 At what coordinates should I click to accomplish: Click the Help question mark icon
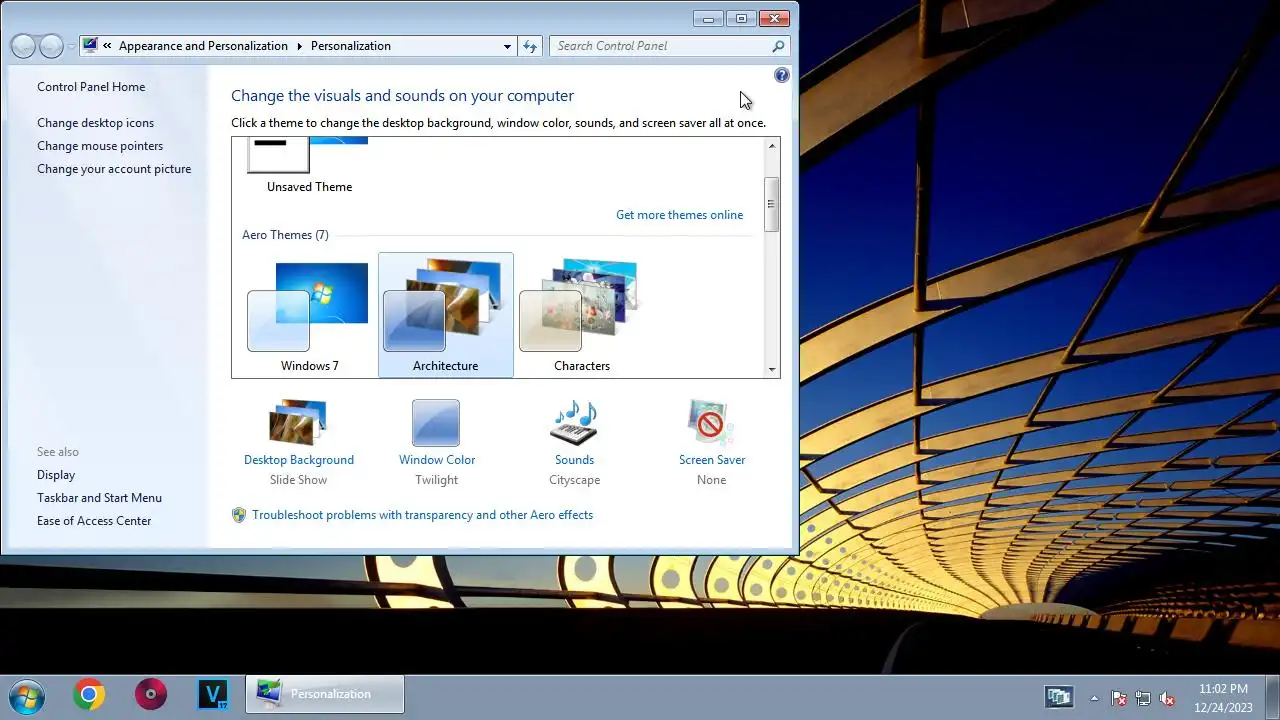tap(782, 75)
